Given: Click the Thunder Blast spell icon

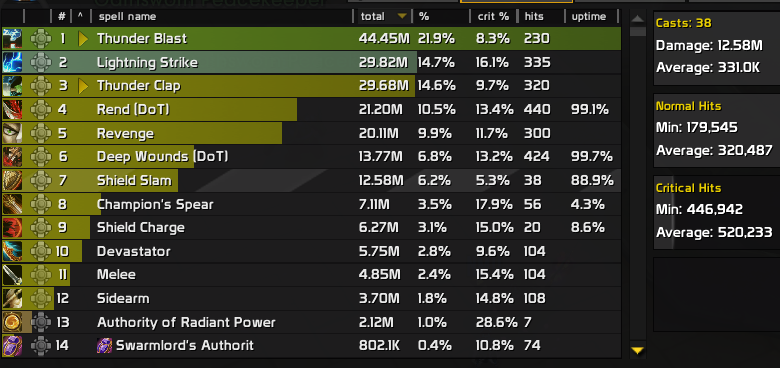Looking at the screenshot, I should click(x=12, y=39).
